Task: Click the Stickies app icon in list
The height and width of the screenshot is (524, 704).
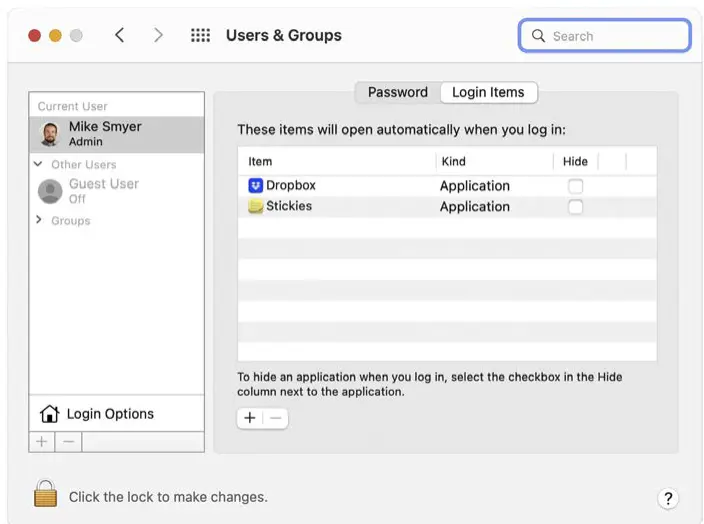Action: (x=255, y=206)
